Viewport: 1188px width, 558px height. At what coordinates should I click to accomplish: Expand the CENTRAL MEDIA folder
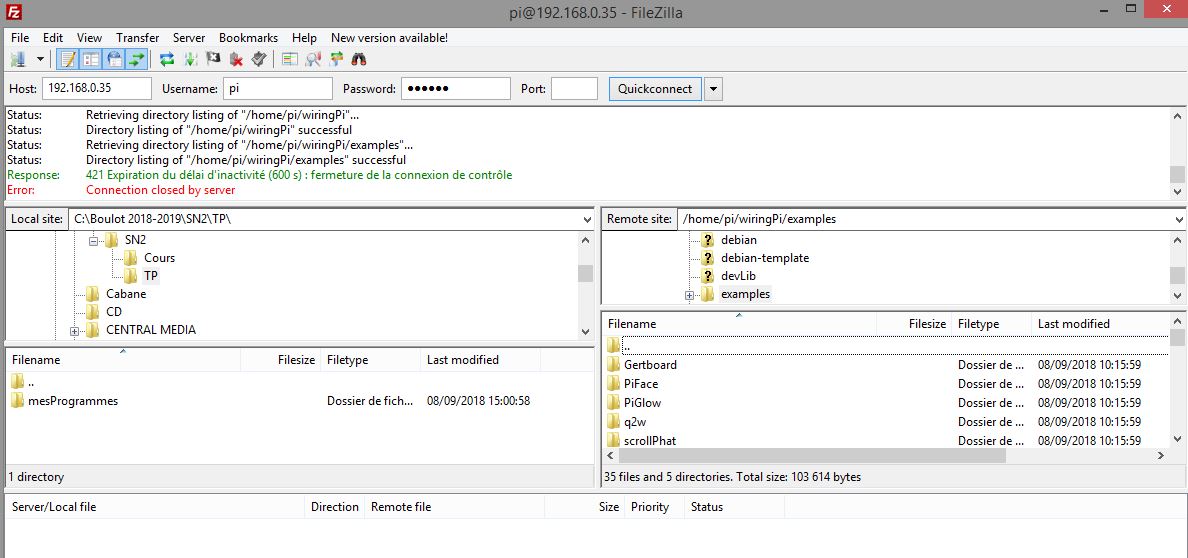tap(74, 331)
